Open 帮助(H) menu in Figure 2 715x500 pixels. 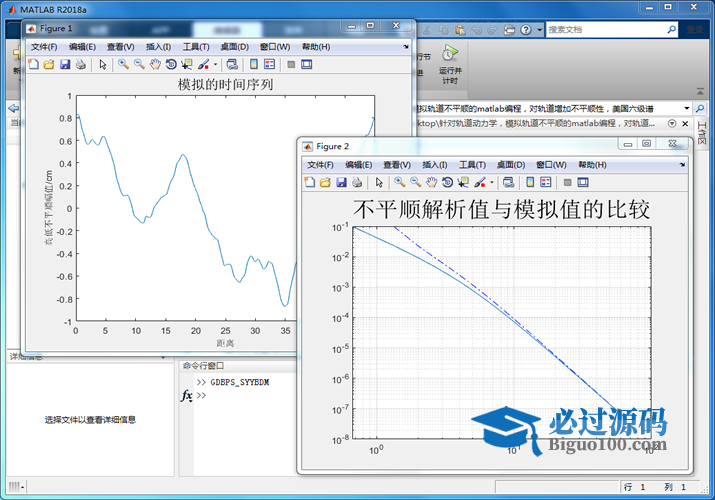click(592, 165)
